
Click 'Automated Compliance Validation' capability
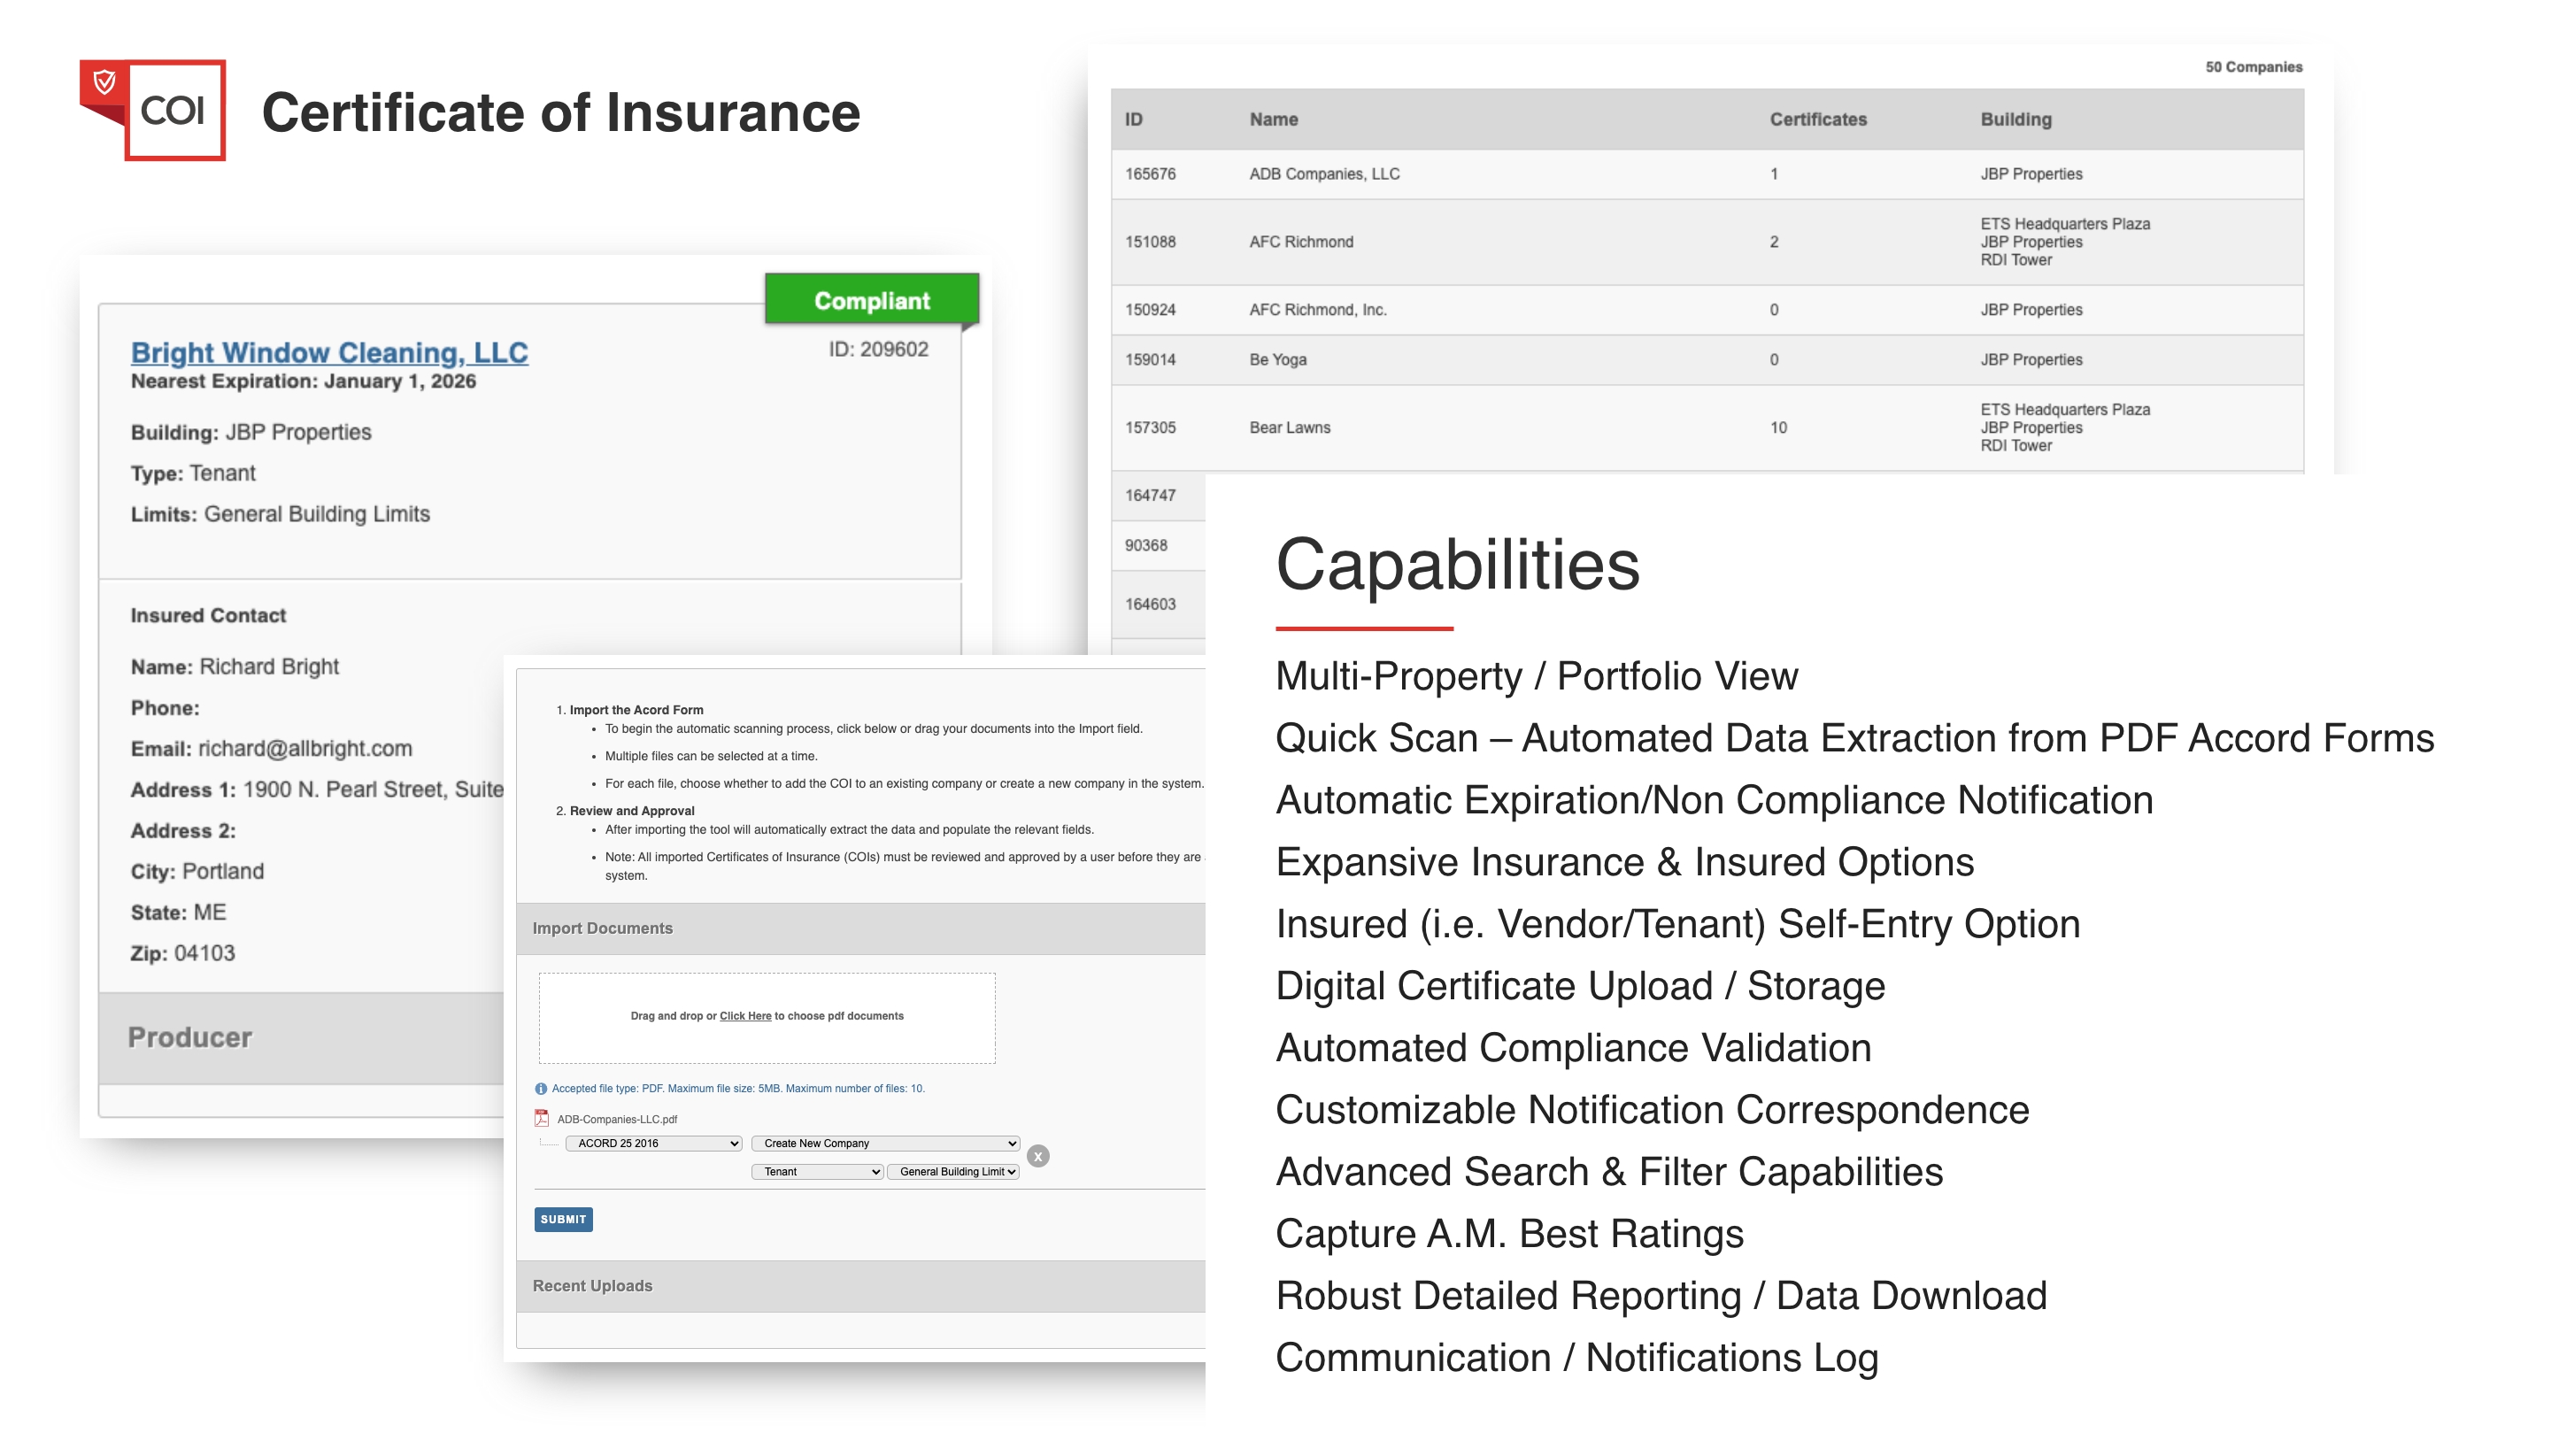pos(1572,1048)
